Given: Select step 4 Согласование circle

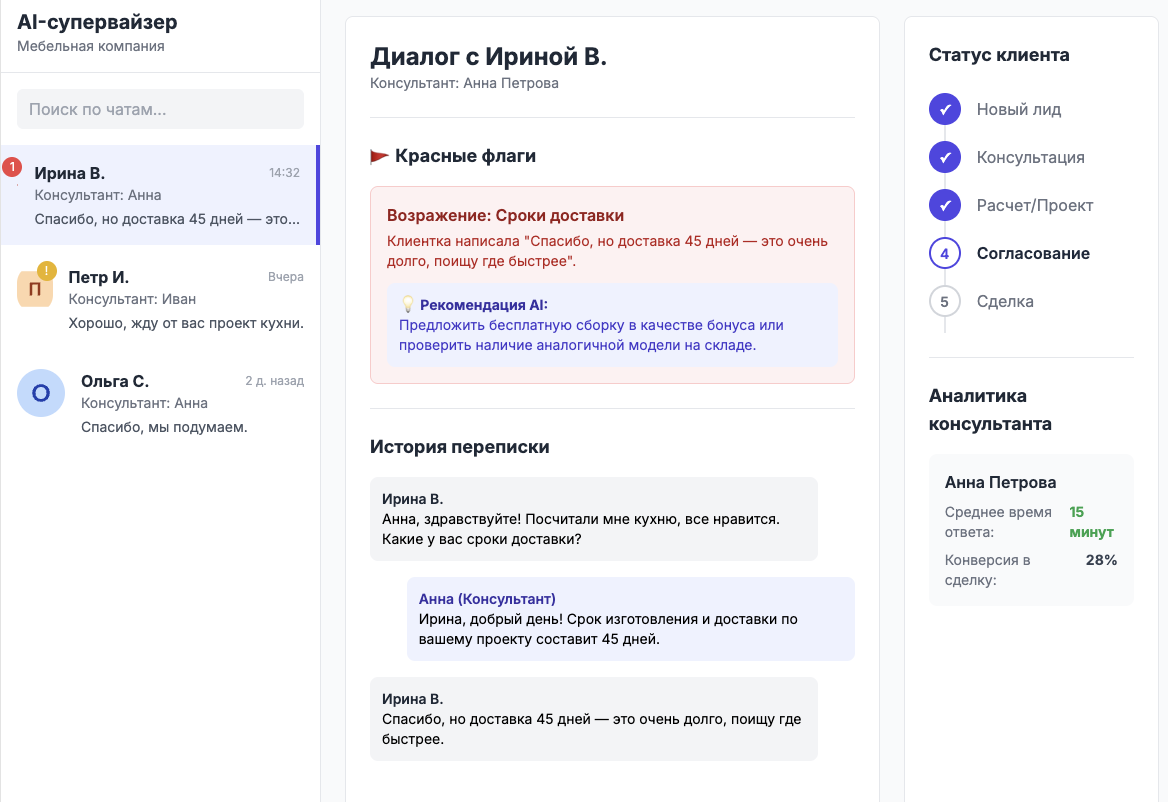Looking at the screenshot, I should [x=945, y=253].
